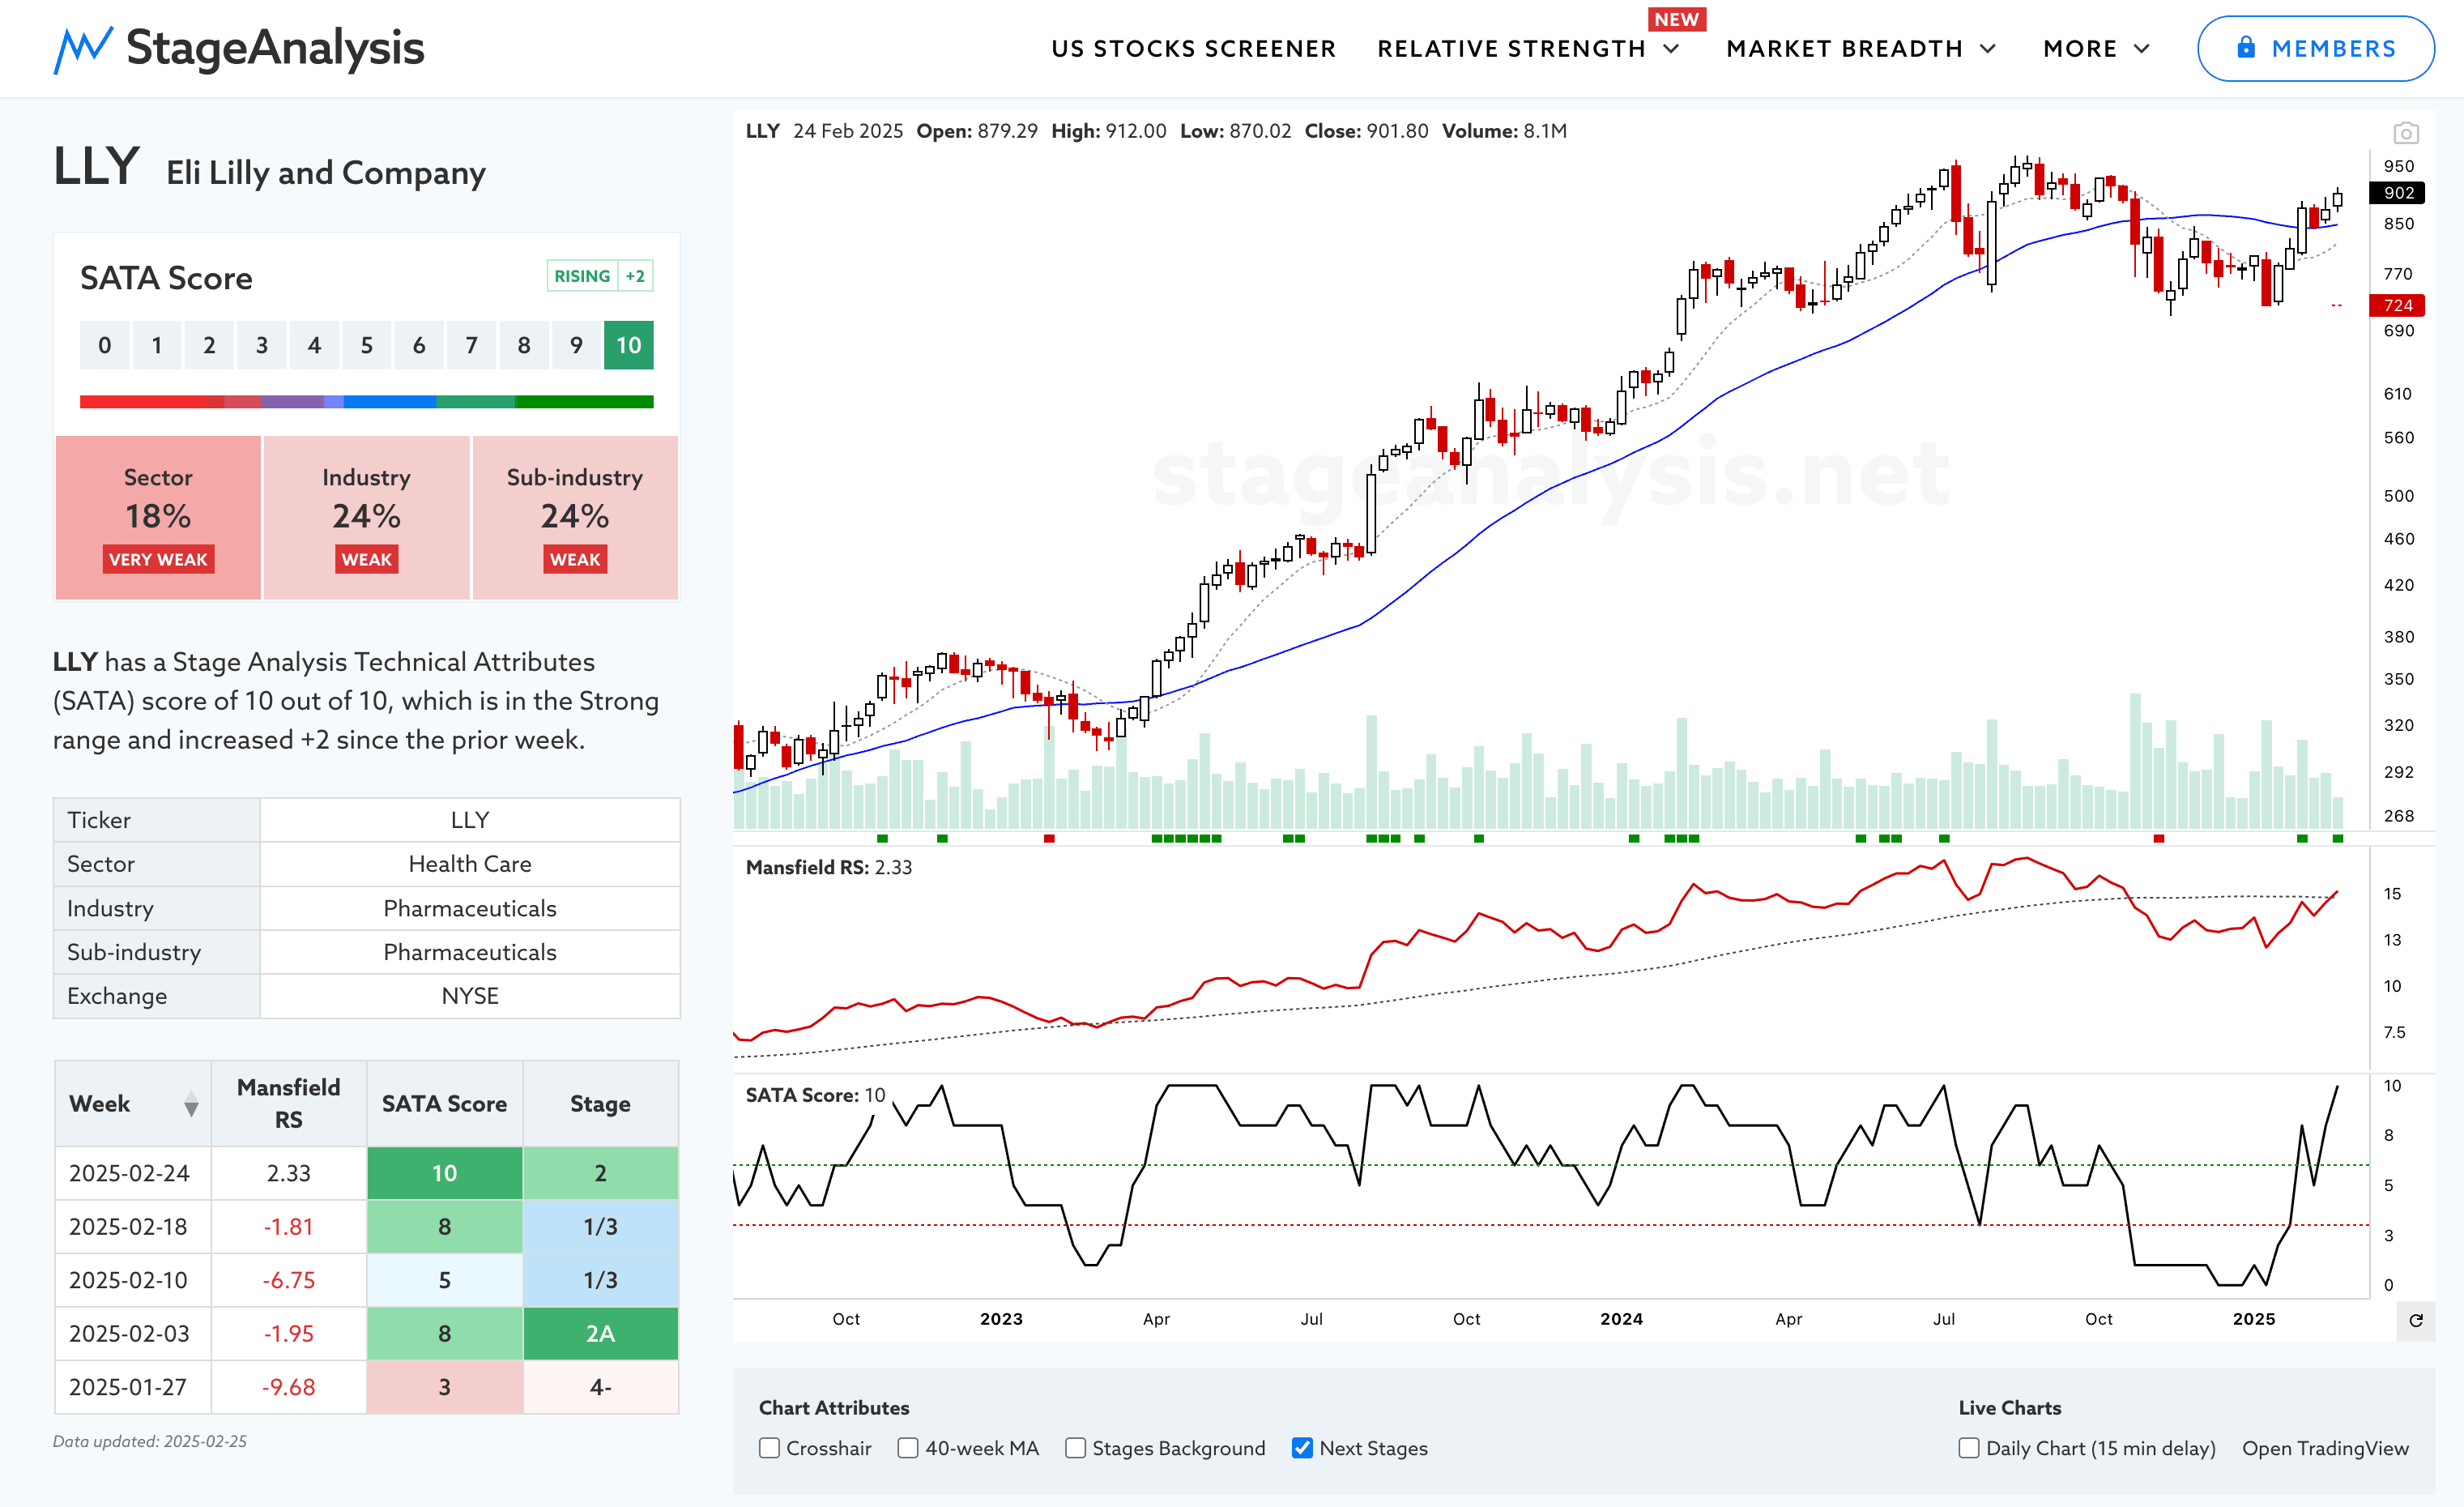
Task: Click the Close: 901.80 chart value
Action: (1366, 131)
